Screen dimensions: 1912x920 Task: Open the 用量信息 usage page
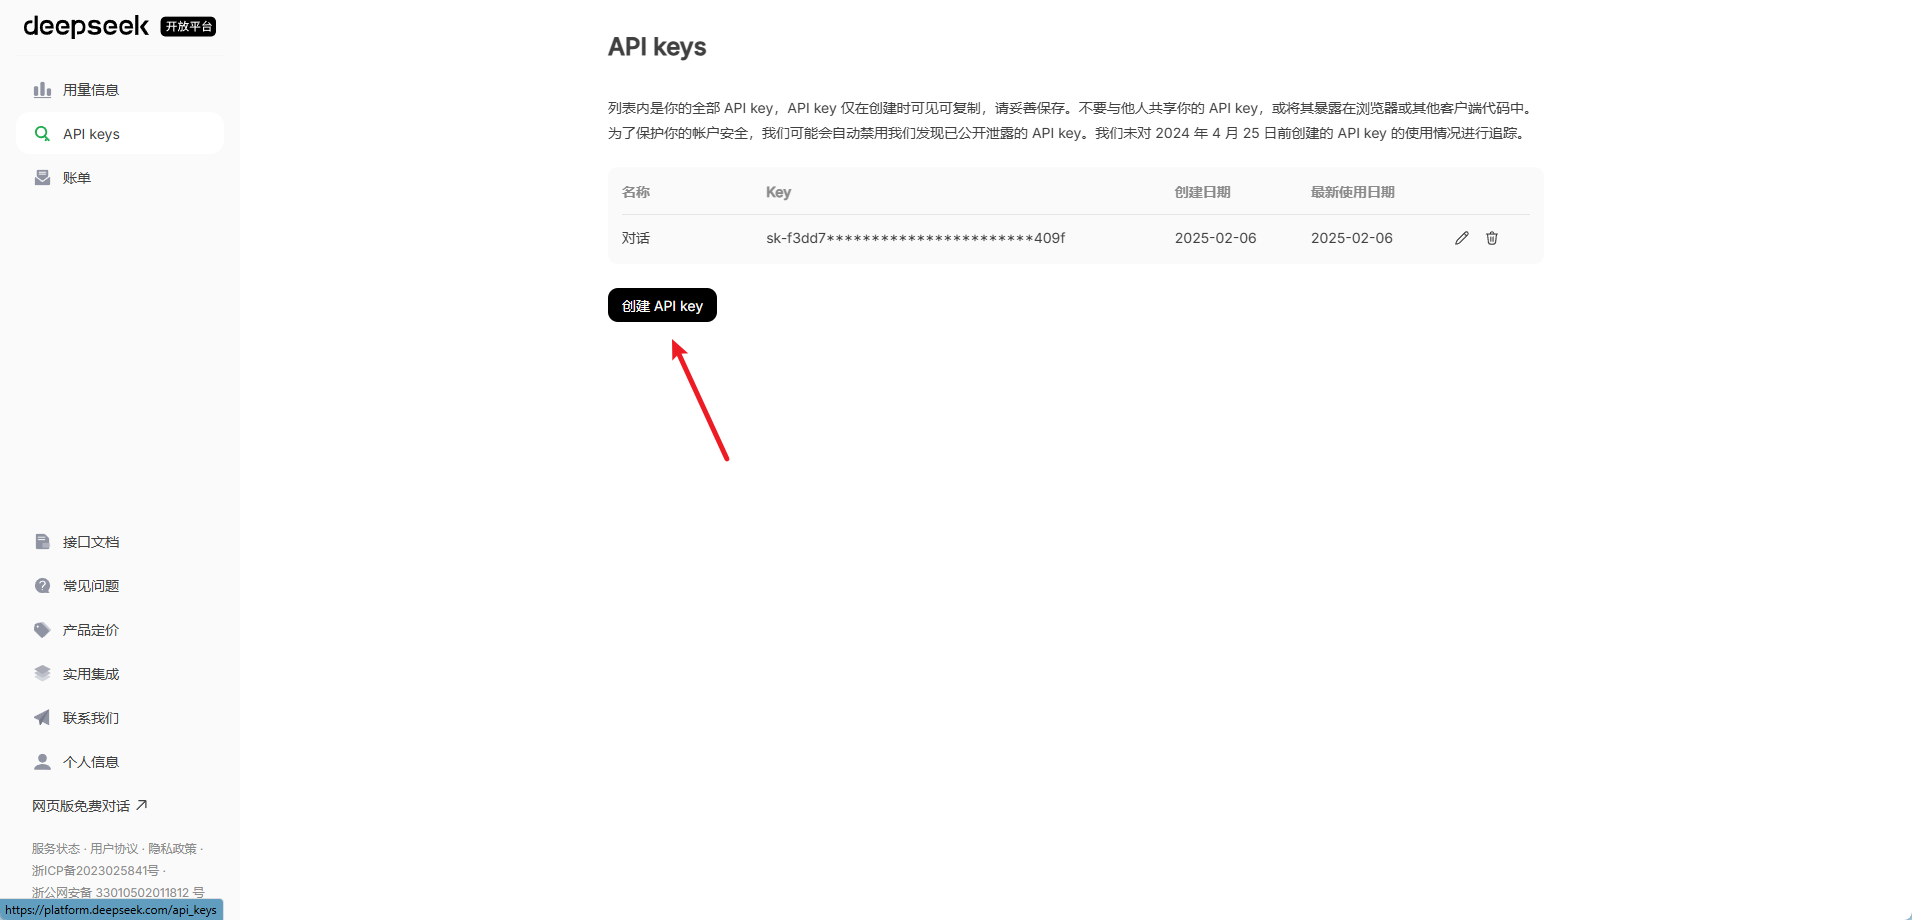coord(120,90)
